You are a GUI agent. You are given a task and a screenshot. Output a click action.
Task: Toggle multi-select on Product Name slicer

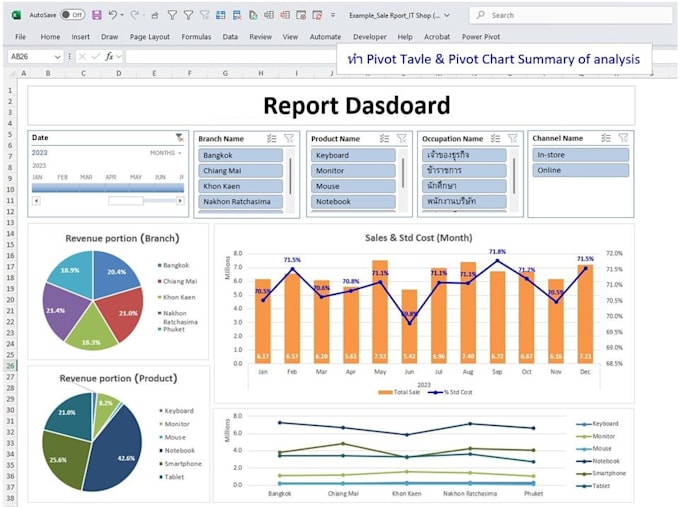tap(384, 138)
